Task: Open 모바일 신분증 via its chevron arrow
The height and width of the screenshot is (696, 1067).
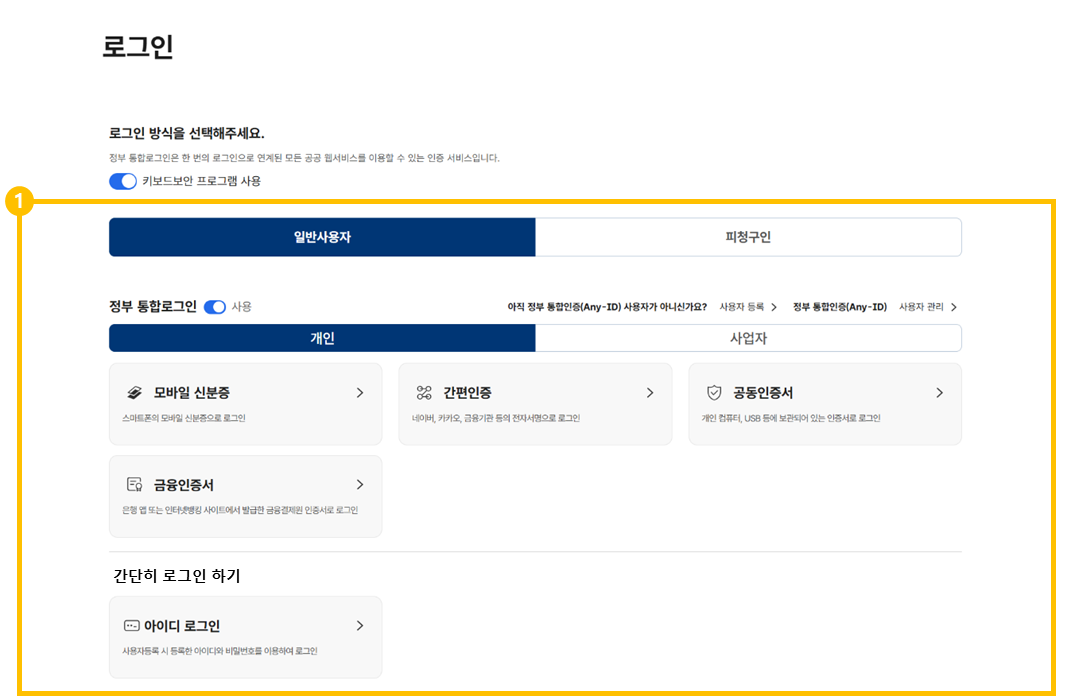Action: pyautogui.click(x=360, y=393)
